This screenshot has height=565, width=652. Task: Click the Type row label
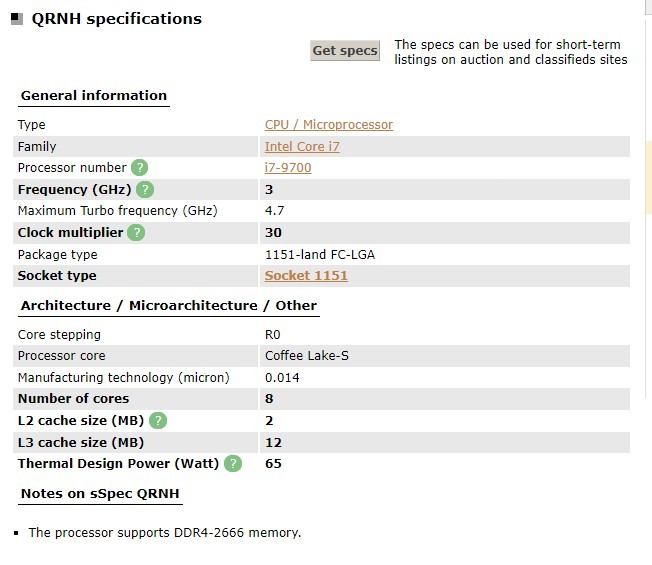[32, 125]
